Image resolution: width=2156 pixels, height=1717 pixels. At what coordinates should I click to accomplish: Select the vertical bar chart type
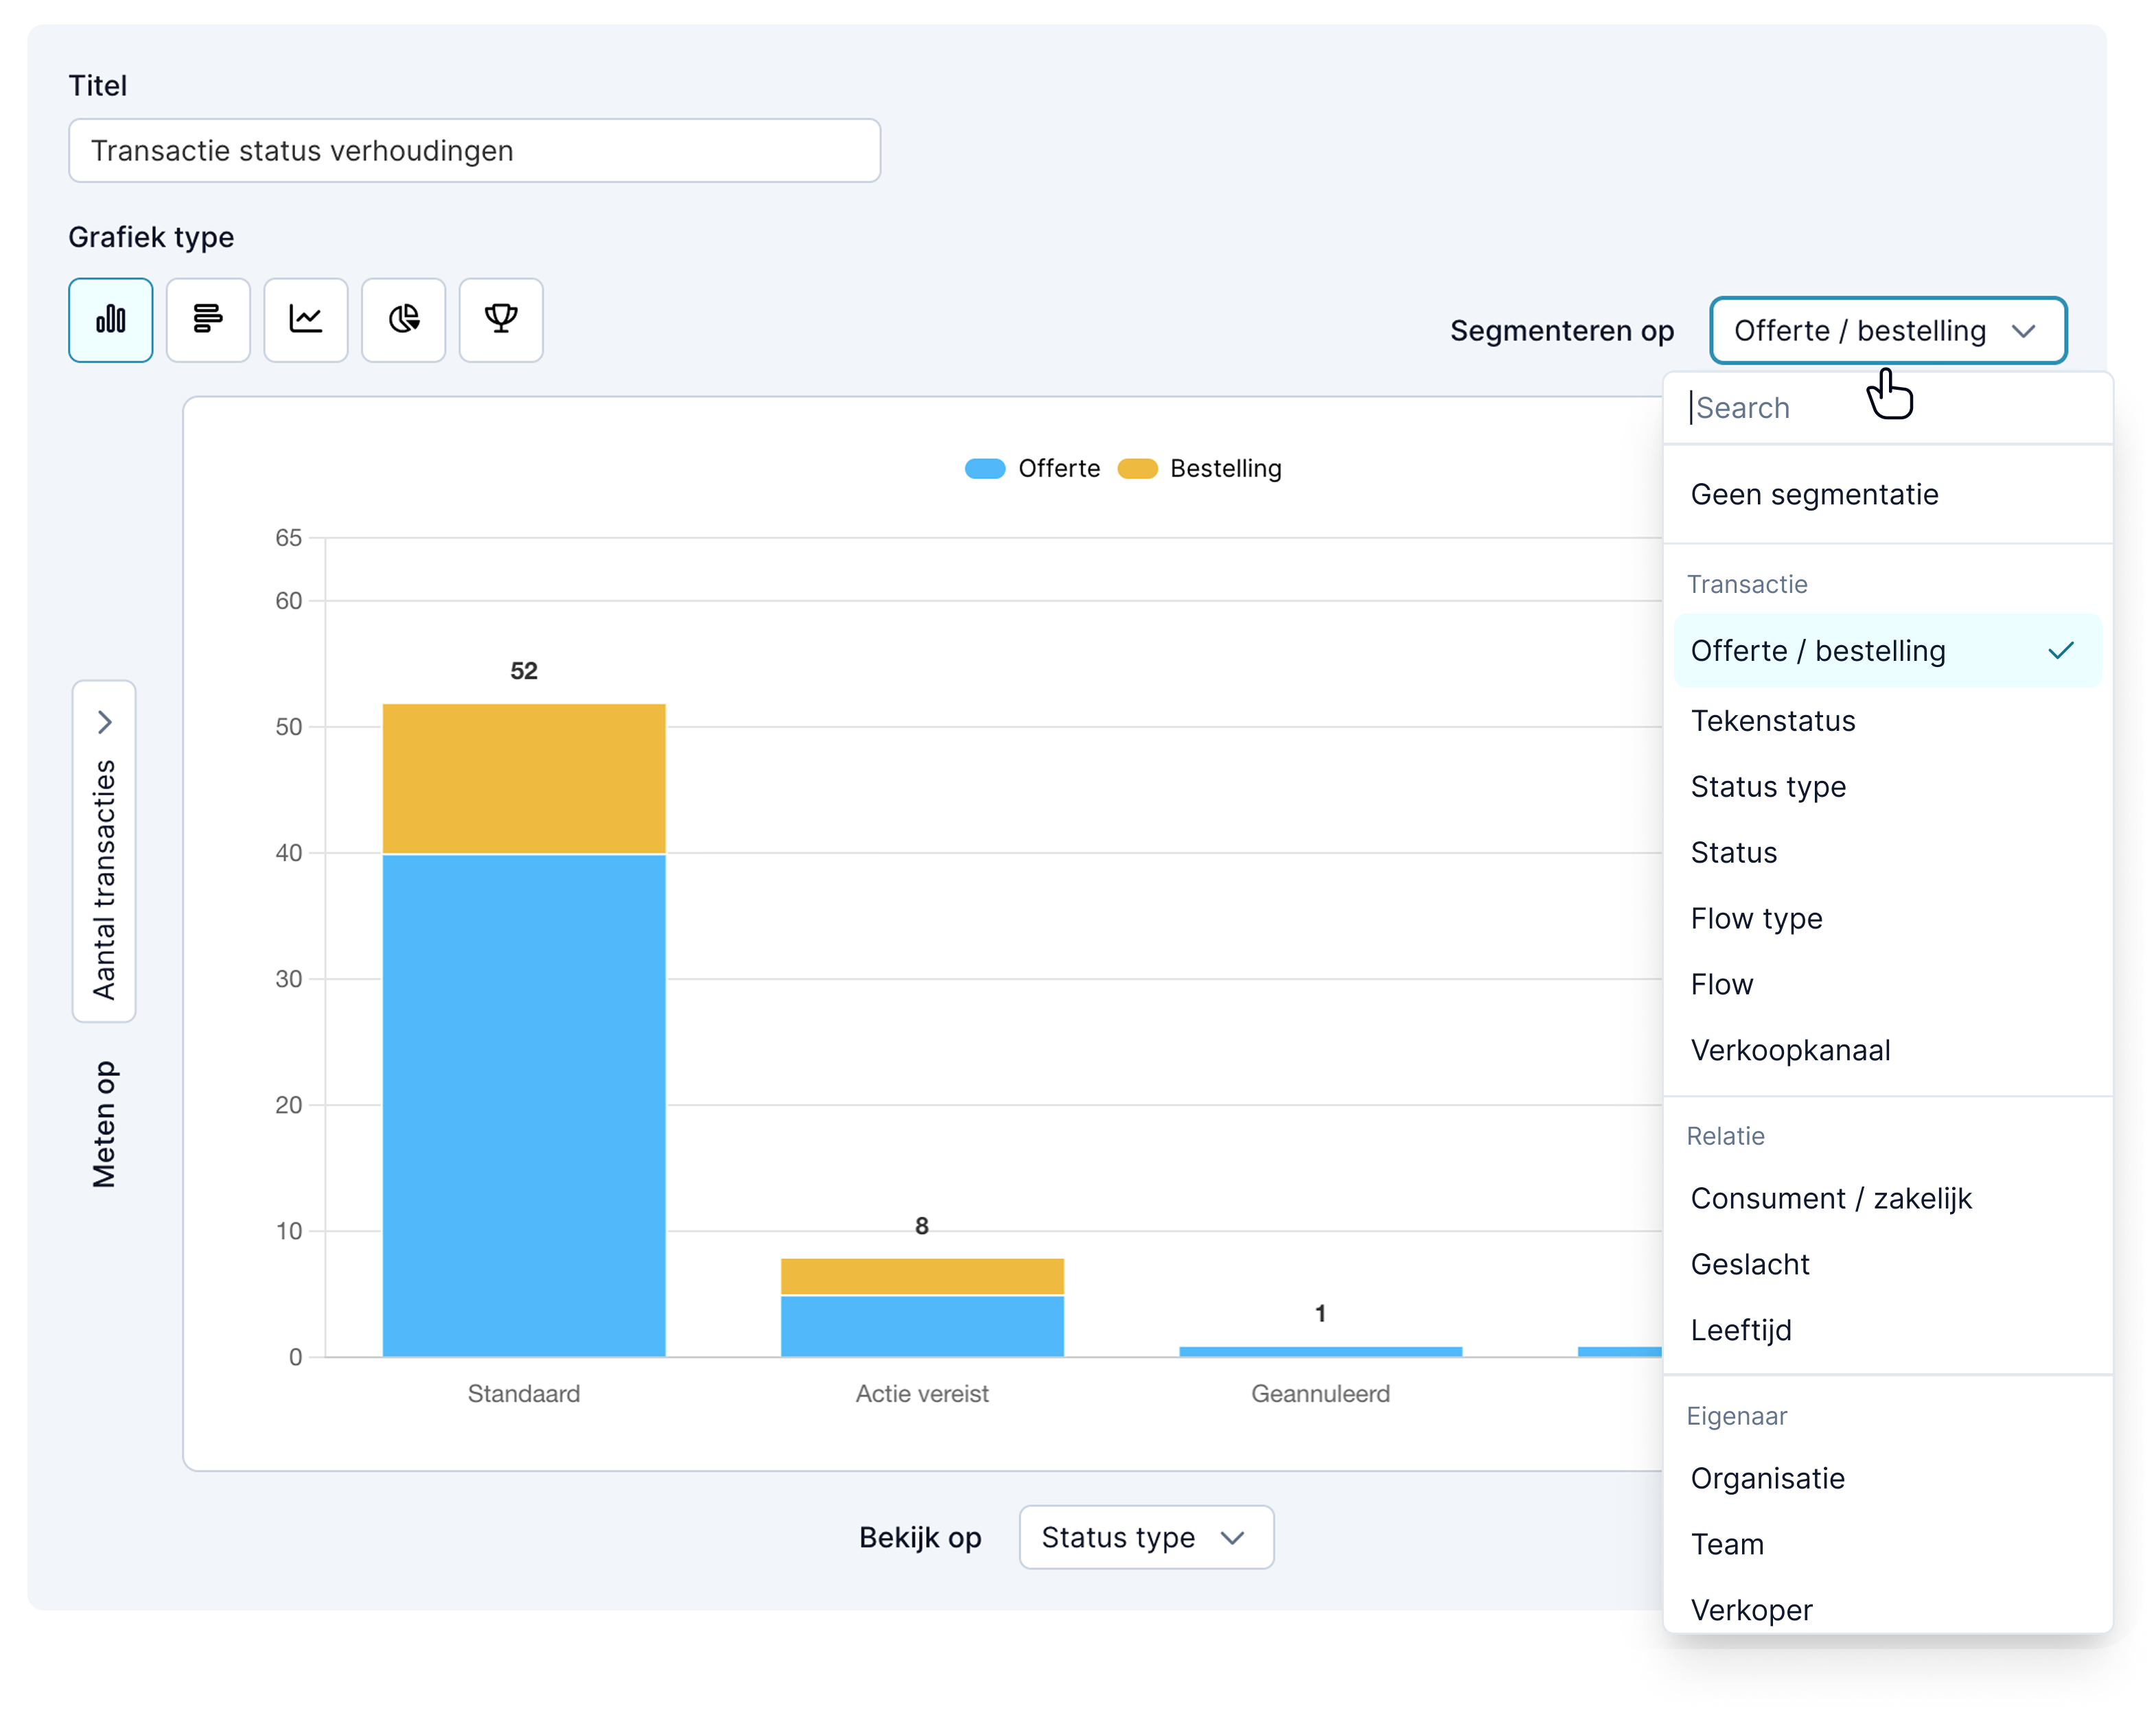tap(110, 320)
